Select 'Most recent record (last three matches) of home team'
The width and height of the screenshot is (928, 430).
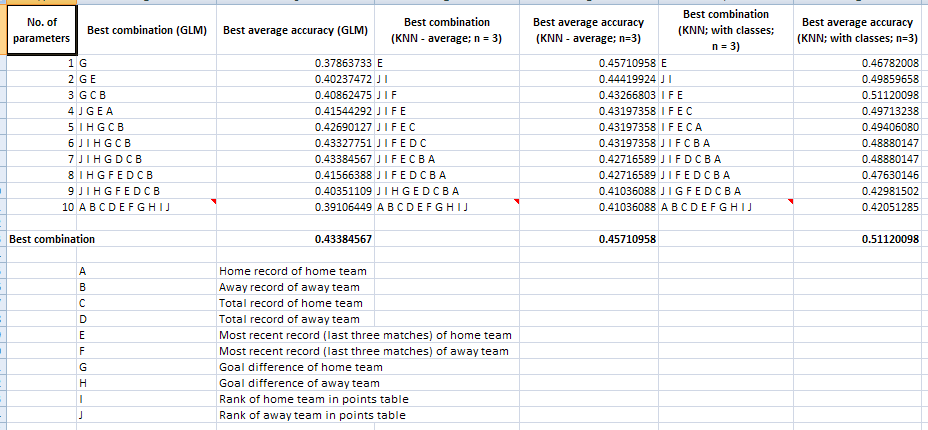click(x=365, y=335)
